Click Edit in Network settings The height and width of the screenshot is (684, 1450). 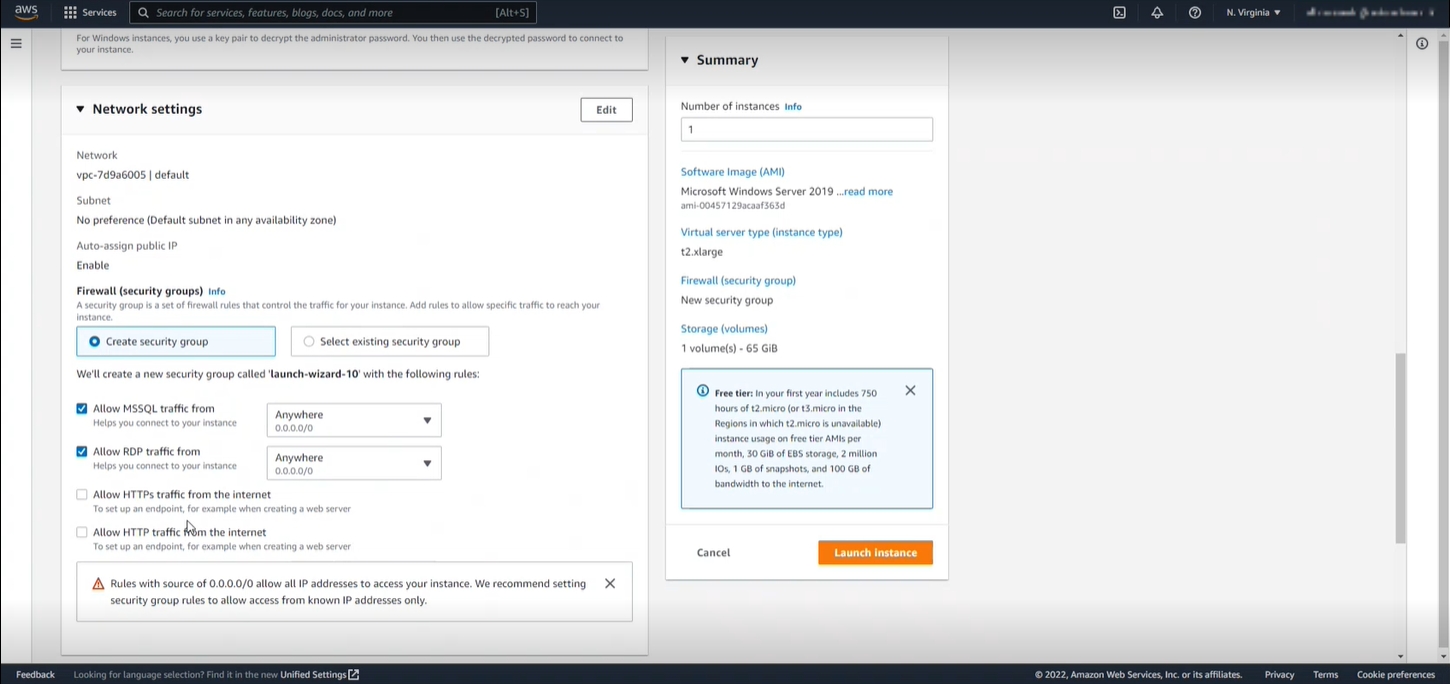click(606, 110)
